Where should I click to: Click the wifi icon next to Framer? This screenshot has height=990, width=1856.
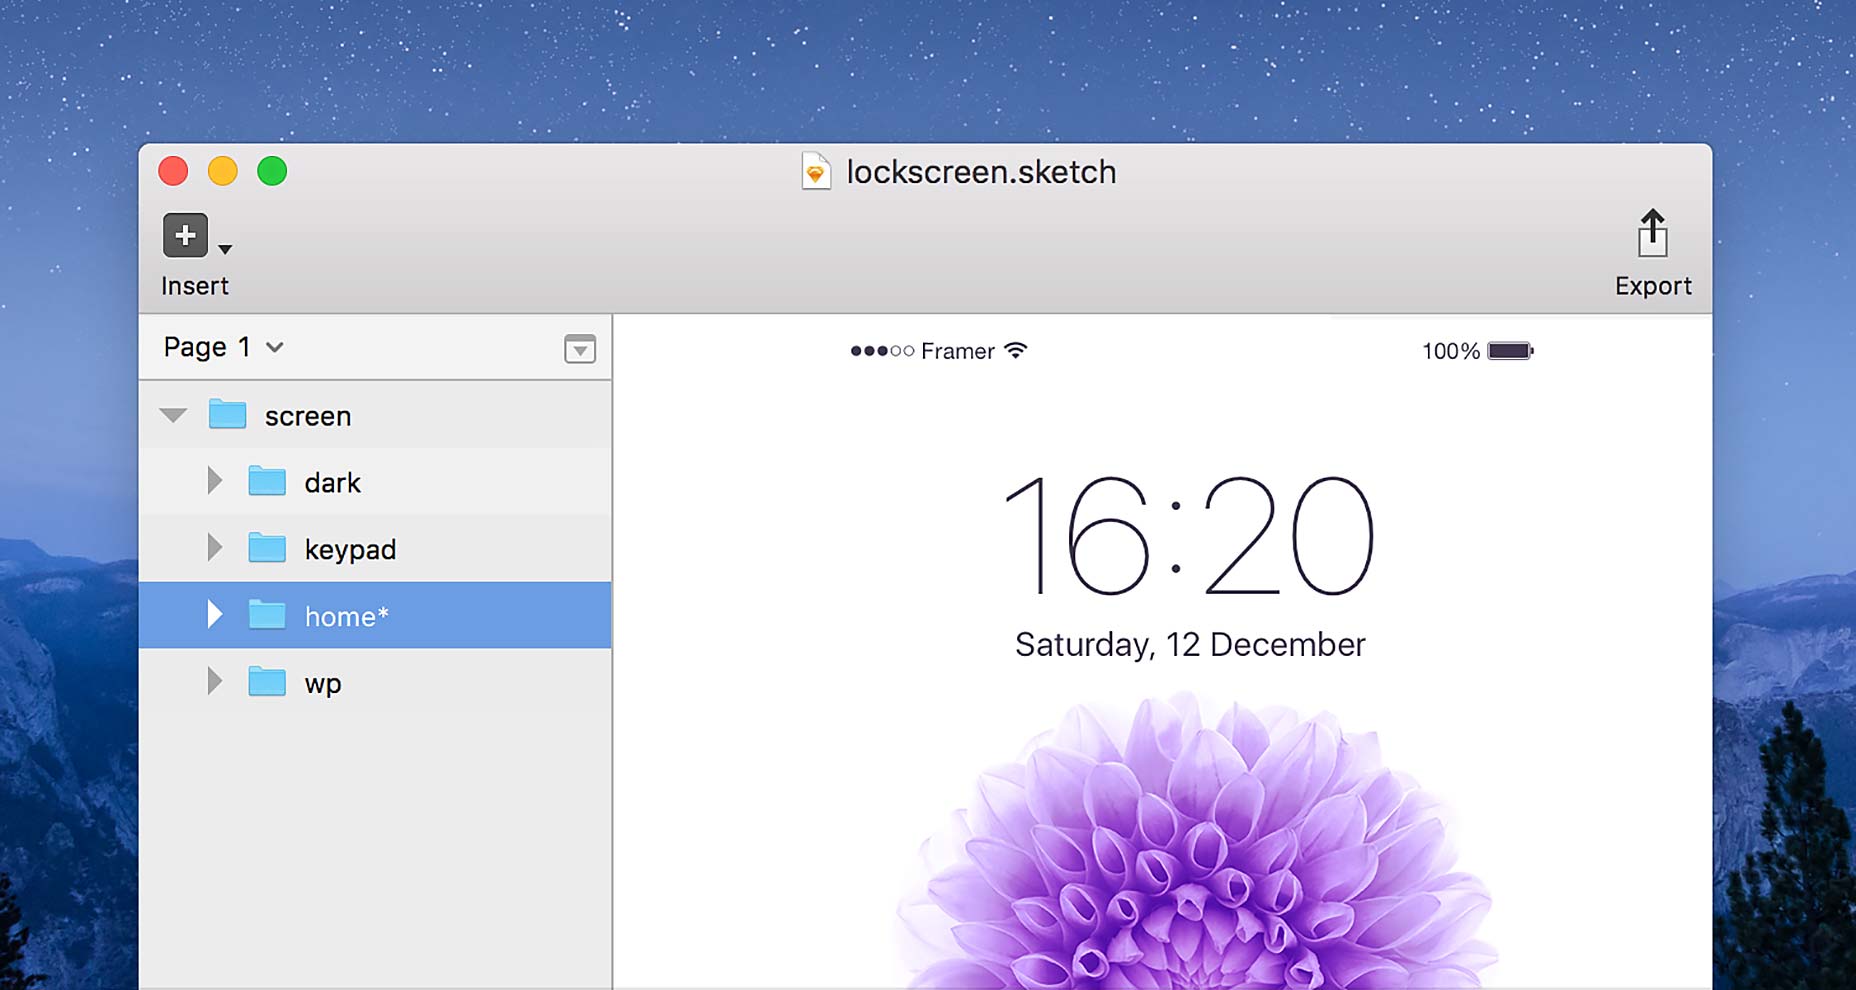tap(1016, 350)
